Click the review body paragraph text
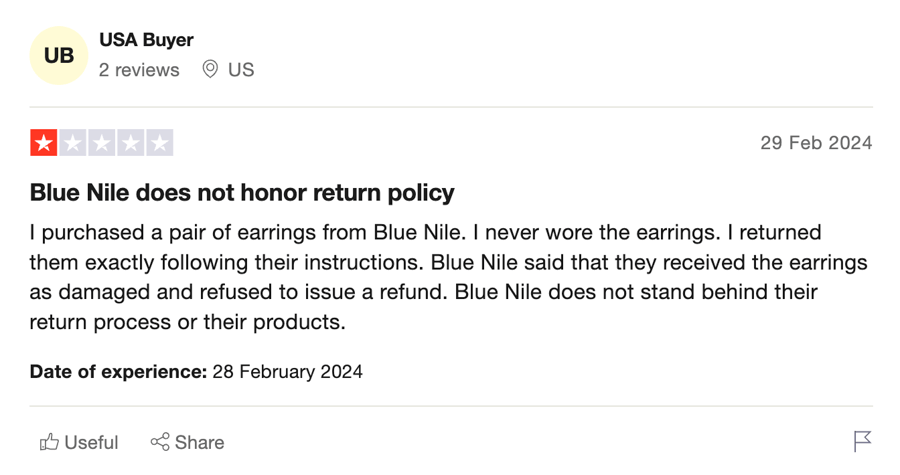900x475 pixels. (448, 277)
